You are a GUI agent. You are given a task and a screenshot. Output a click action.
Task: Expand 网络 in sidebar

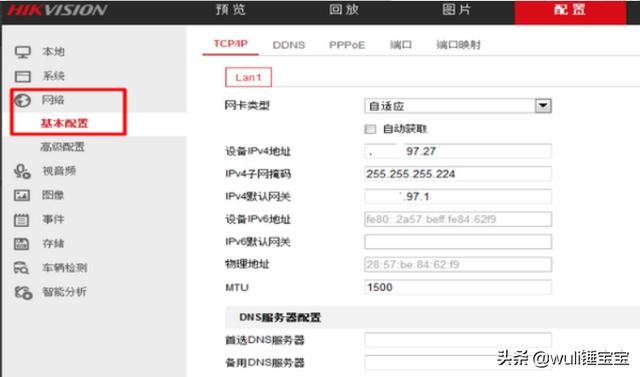pyautogui.click(x=53, y=100)
